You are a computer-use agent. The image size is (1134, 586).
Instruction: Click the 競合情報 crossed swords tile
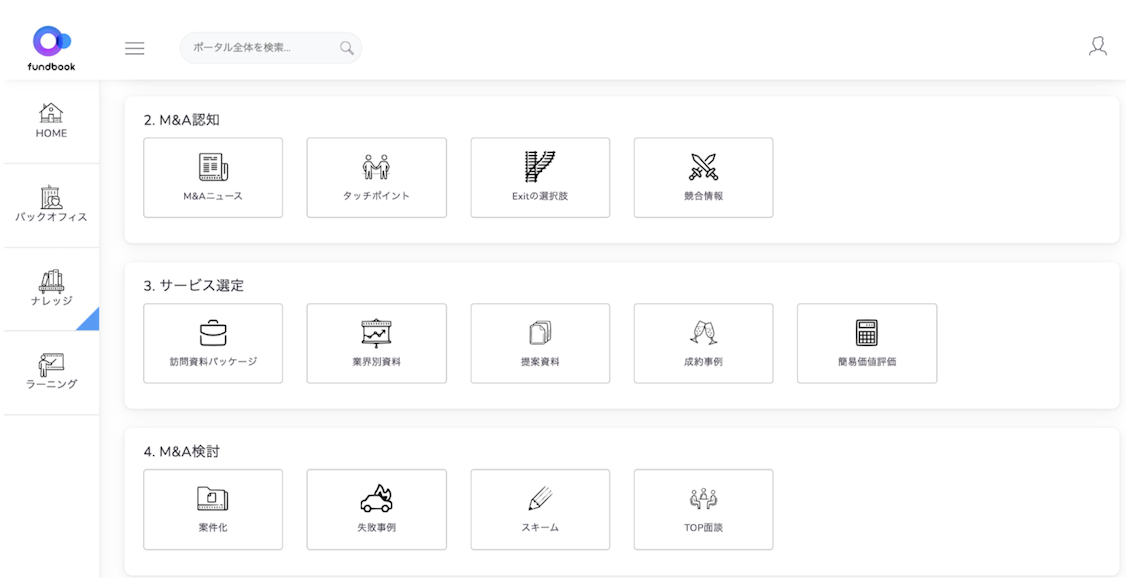pyautogui.click(x=704, y=178)
